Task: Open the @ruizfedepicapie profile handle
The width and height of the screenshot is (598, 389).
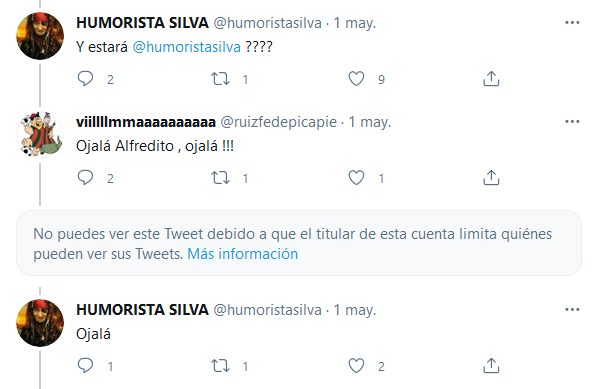Action: coord(279,122)
